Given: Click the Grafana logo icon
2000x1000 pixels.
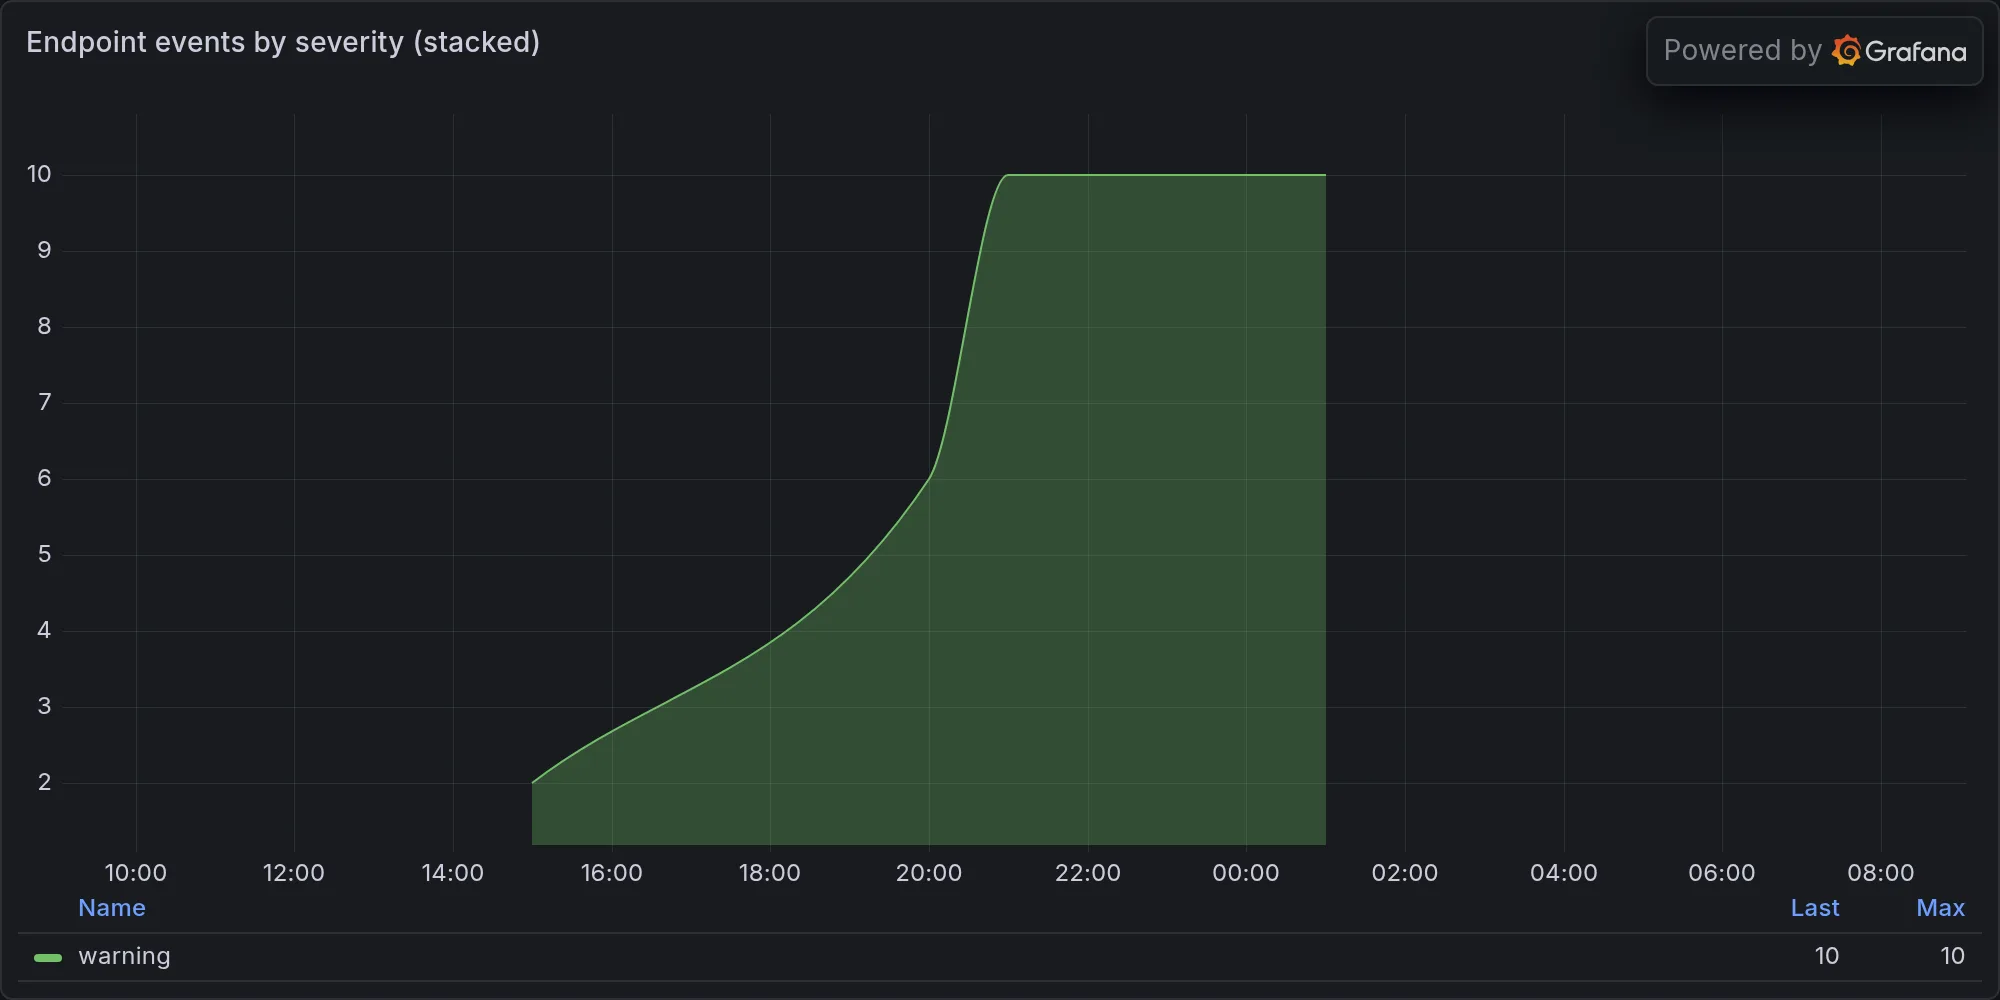Looking at the screenshot, I should click(x=1846, y=51).
